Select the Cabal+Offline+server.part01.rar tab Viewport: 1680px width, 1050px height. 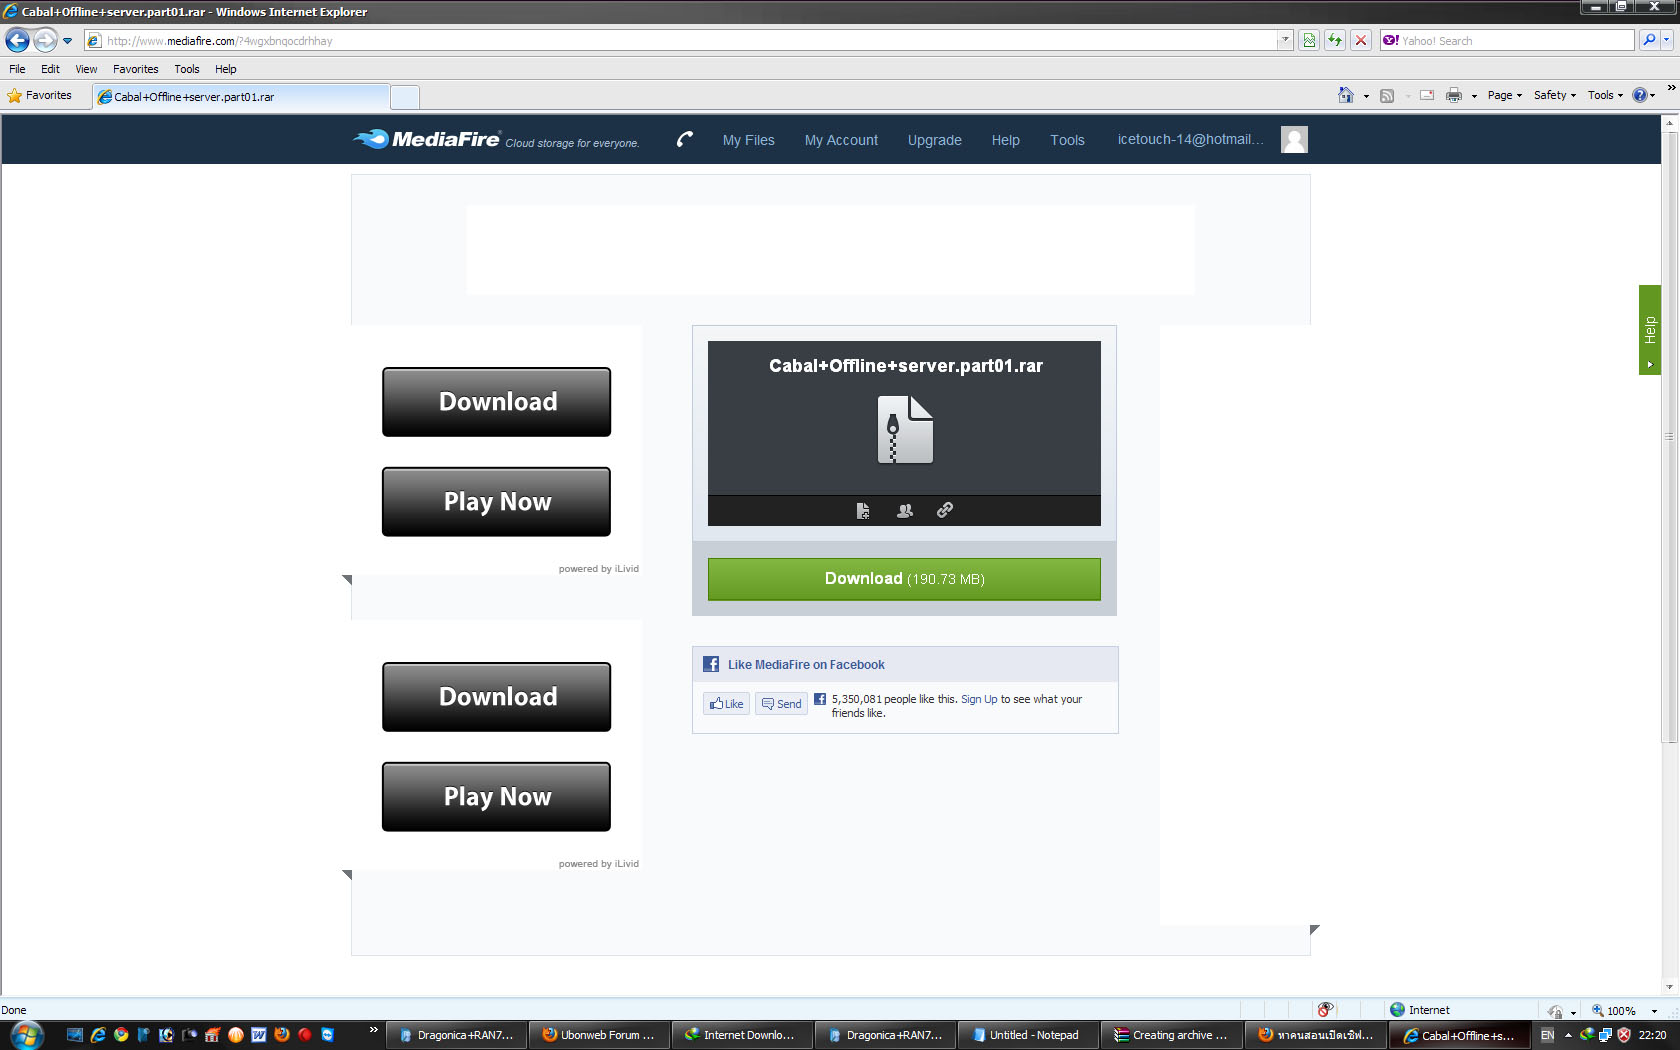(x=241, y=97)
